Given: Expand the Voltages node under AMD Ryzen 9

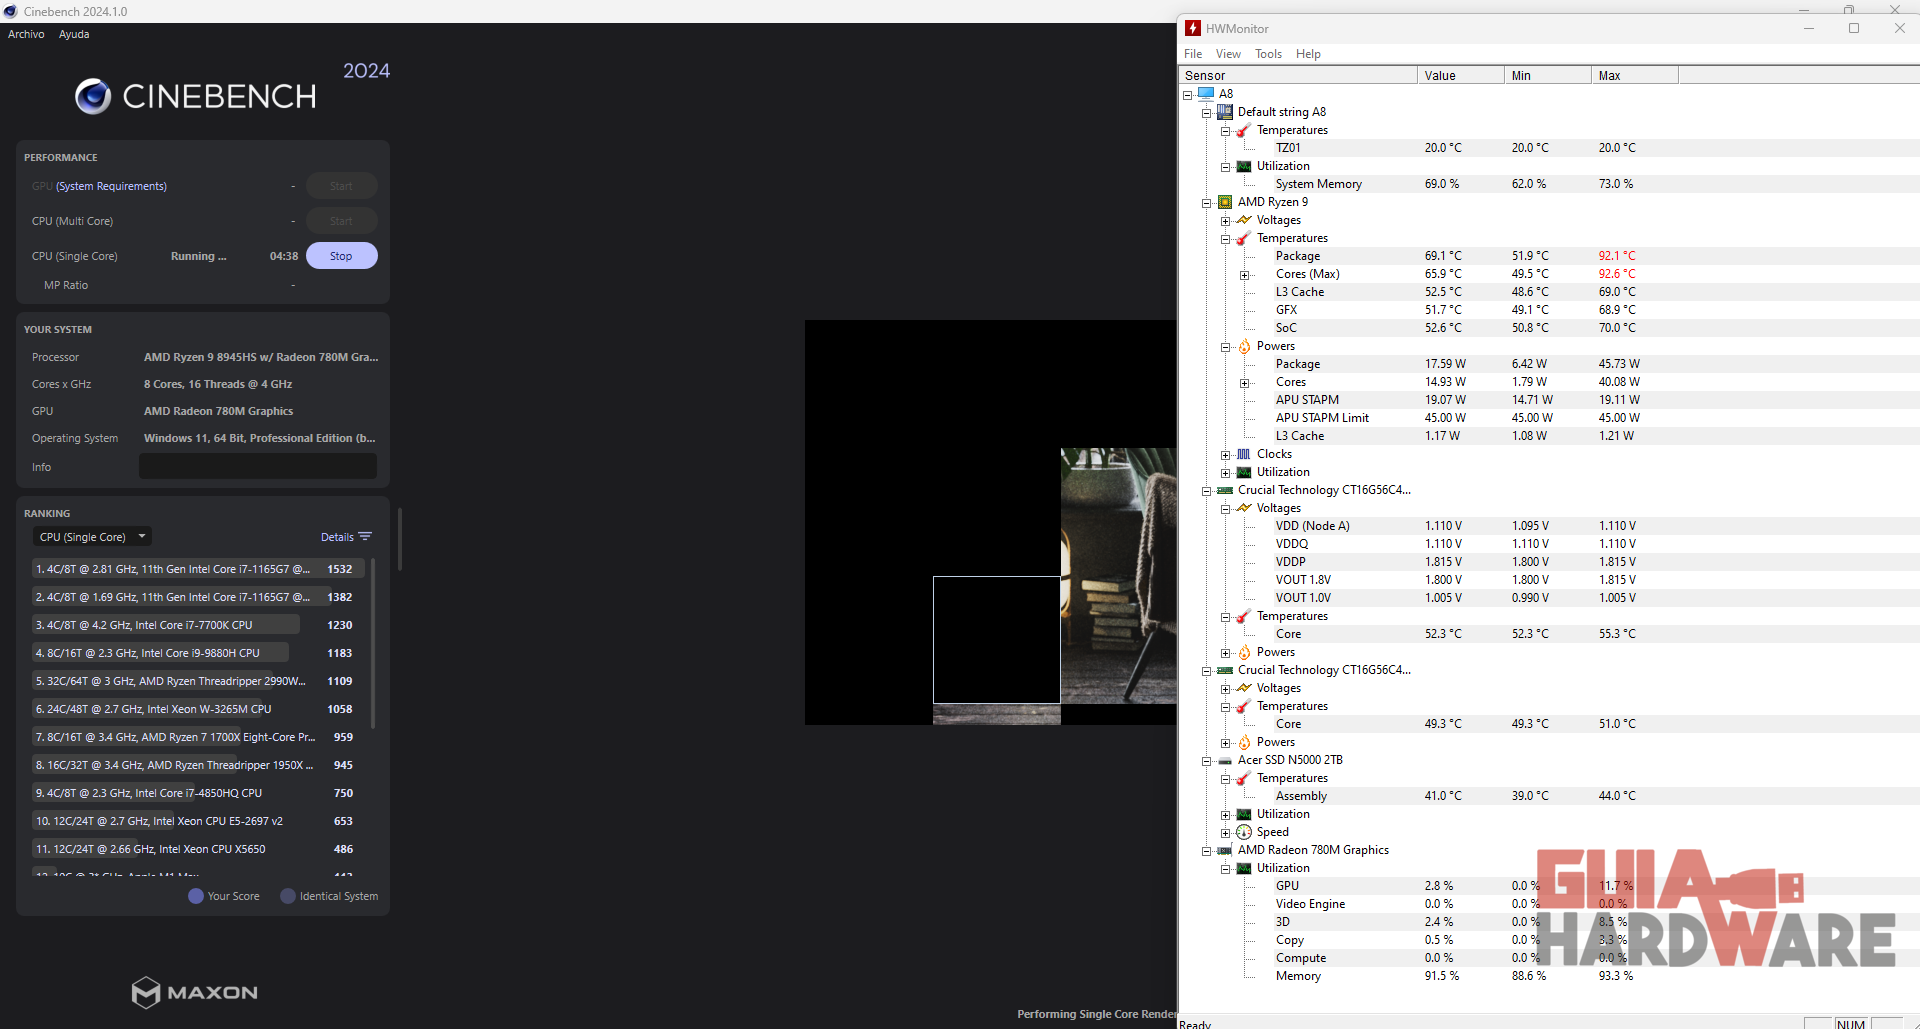Looking at the screenshot, I should (x=1226, y=221).
